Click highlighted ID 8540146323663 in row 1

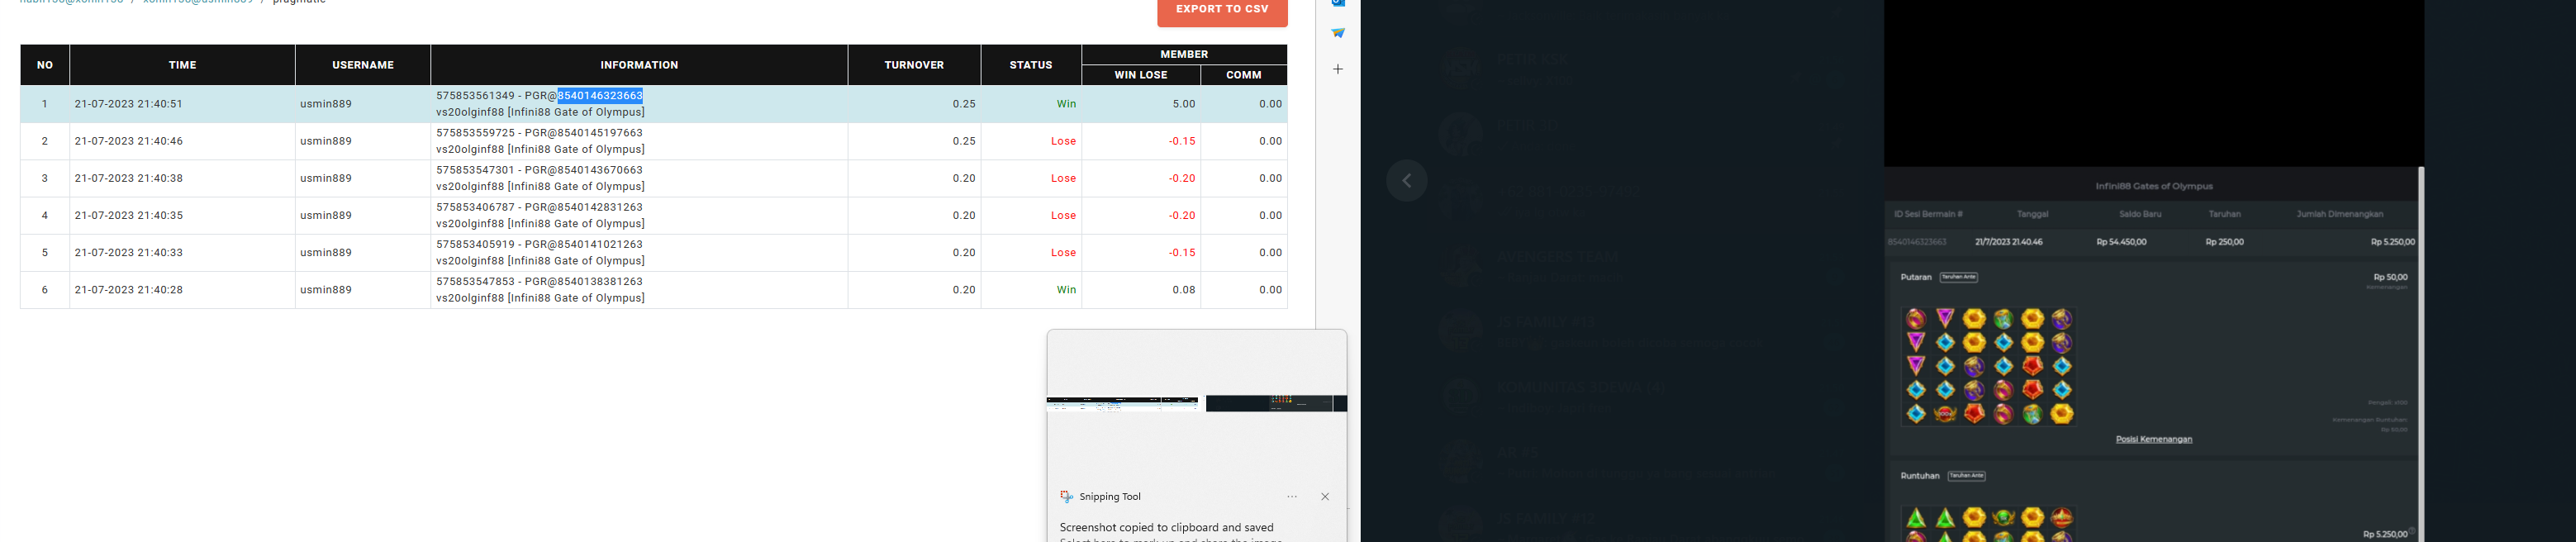600,96
